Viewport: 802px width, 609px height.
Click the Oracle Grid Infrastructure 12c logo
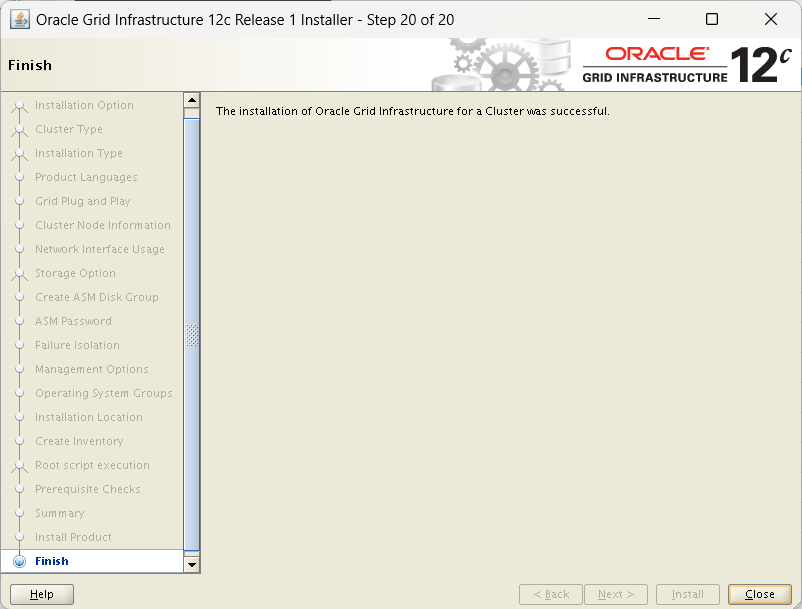click(687, 64)
